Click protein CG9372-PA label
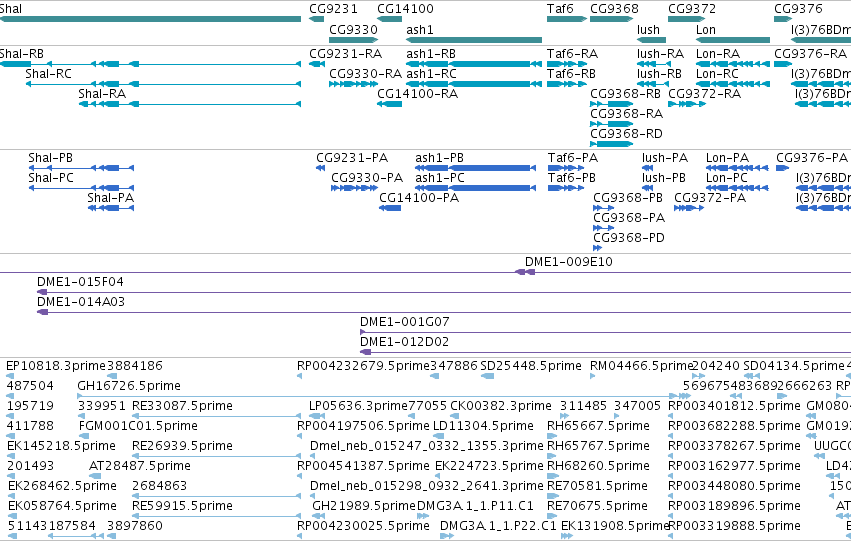 [710, 198]
